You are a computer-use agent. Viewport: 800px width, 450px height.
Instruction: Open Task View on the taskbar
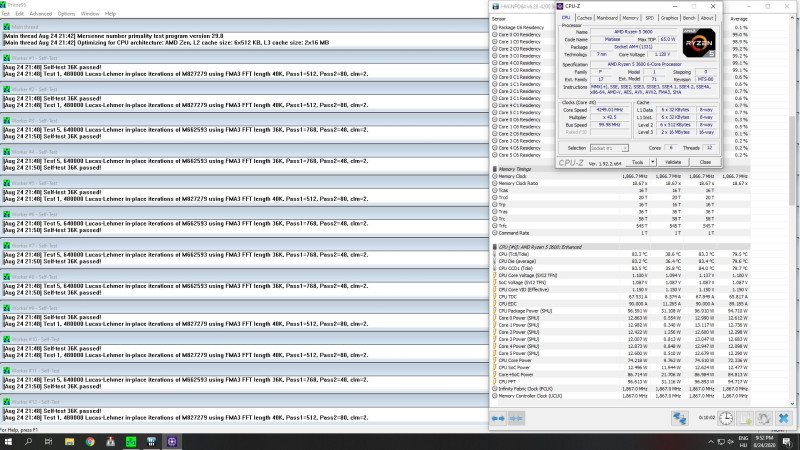48,442
